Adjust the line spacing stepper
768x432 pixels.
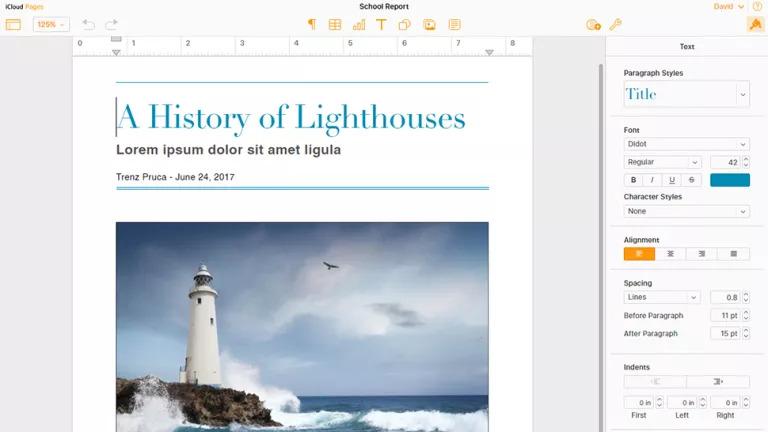(746, 297)
